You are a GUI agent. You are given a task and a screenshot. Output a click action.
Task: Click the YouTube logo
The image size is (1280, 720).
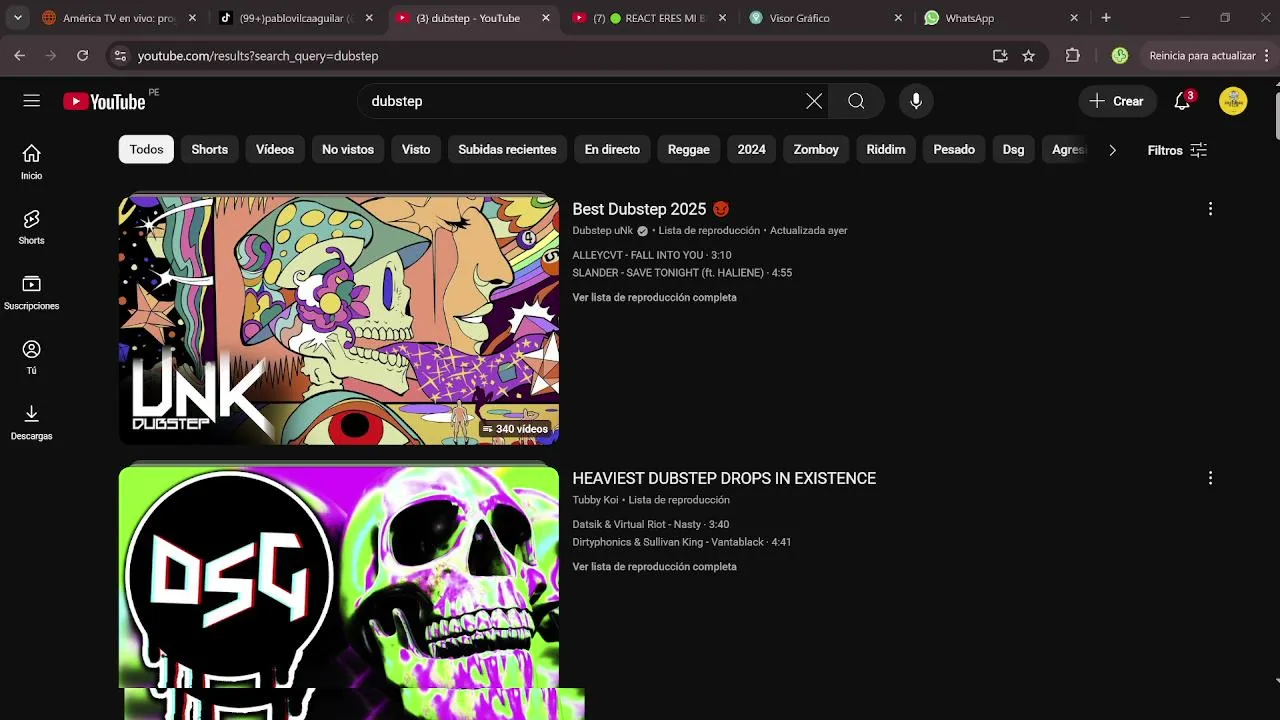(x=104, y=101)
